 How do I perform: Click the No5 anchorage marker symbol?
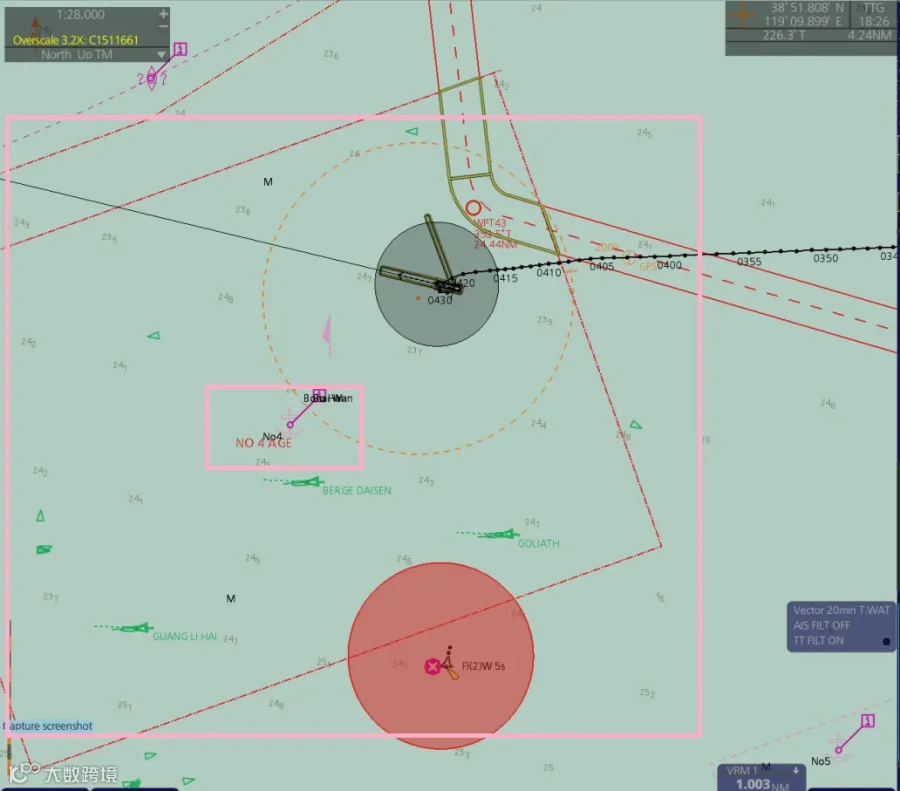tap(839, 749)
